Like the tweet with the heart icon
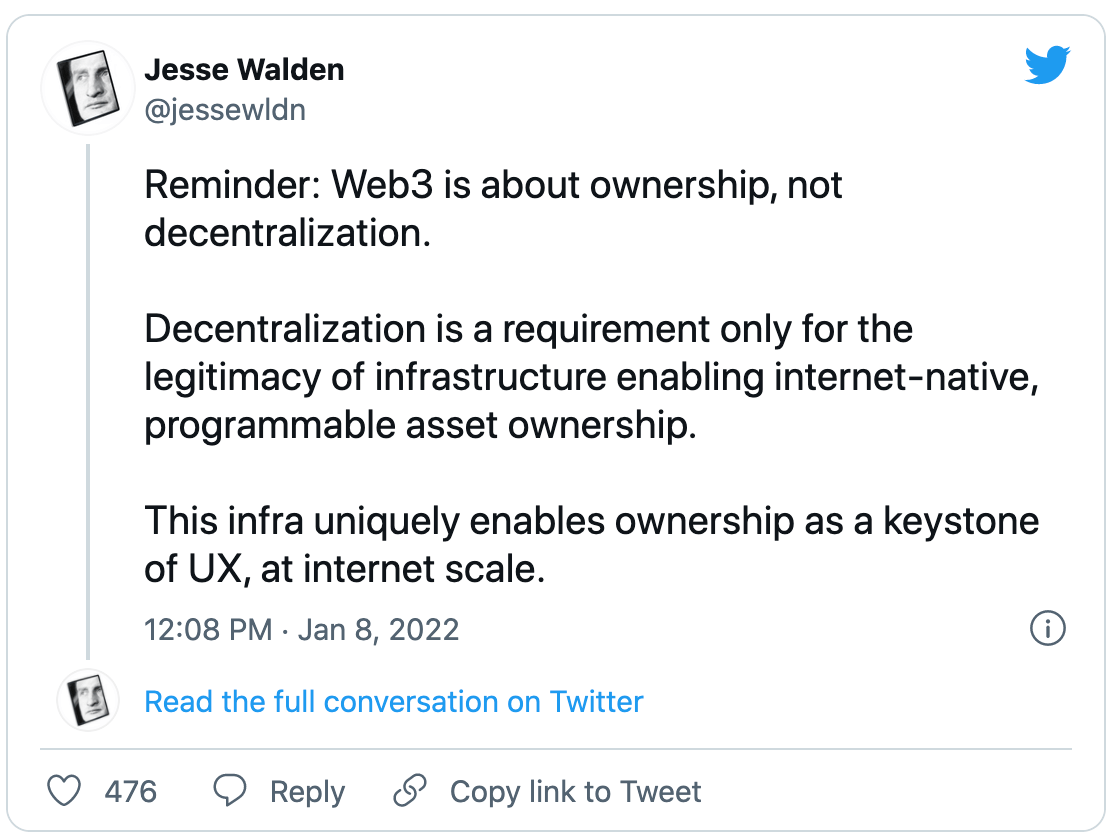This screenshot has width=1112, height=838. (x=65, y=792)
